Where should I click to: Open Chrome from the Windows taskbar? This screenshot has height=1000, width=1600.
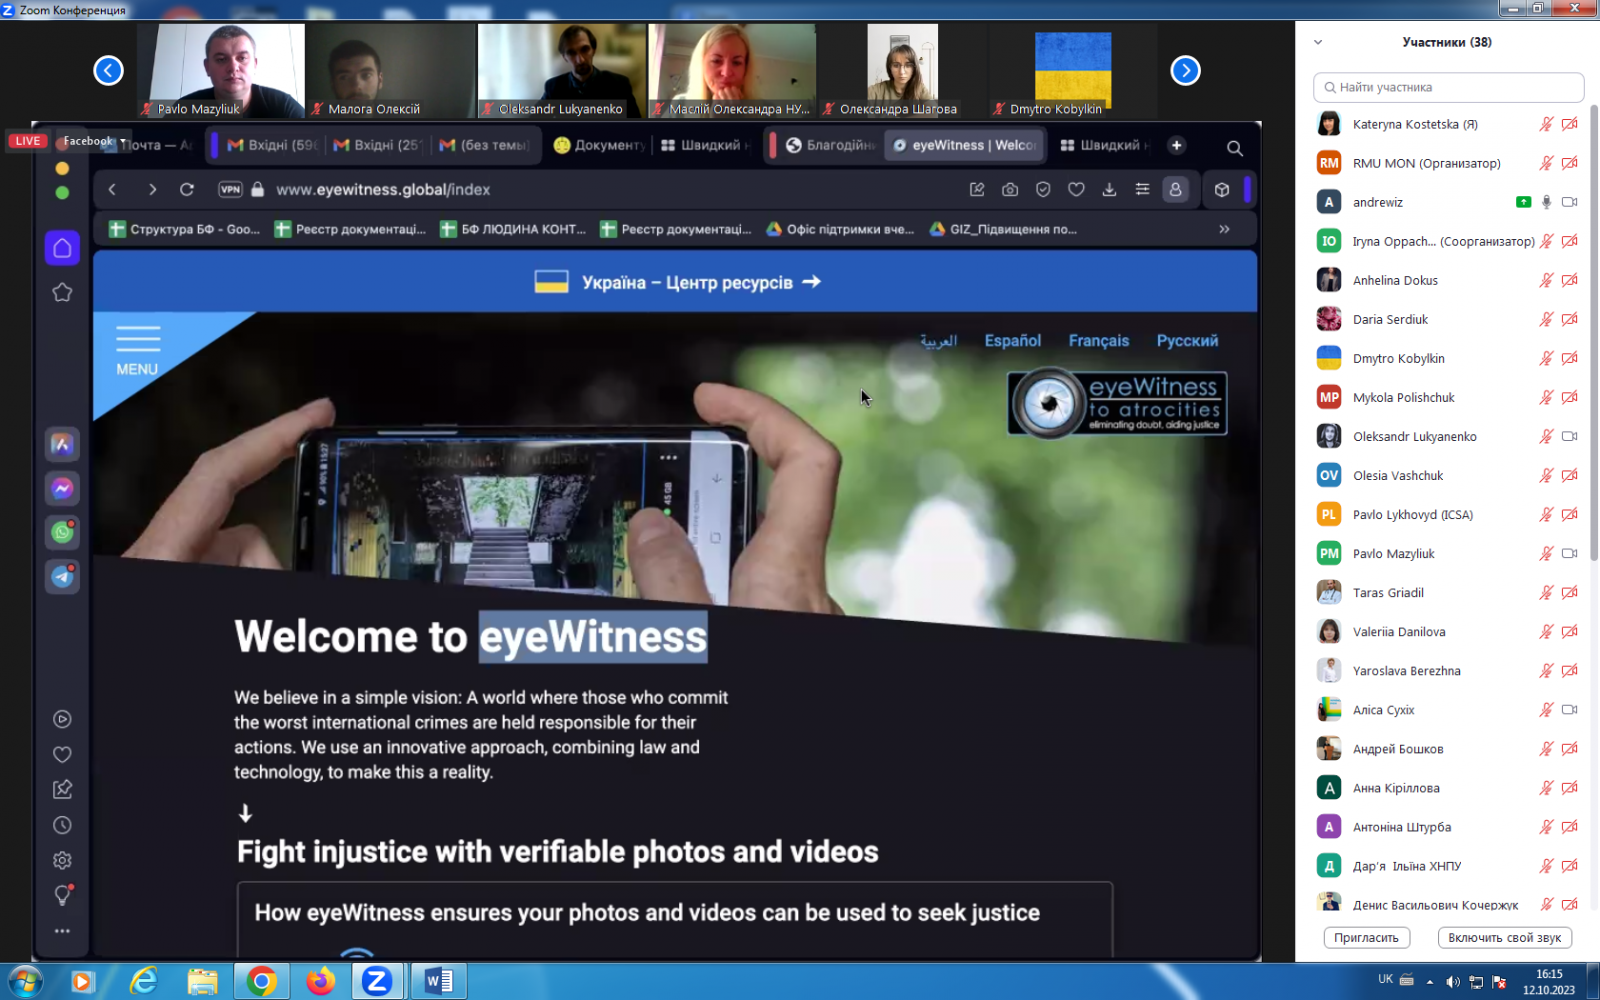[x=262, y=981]
